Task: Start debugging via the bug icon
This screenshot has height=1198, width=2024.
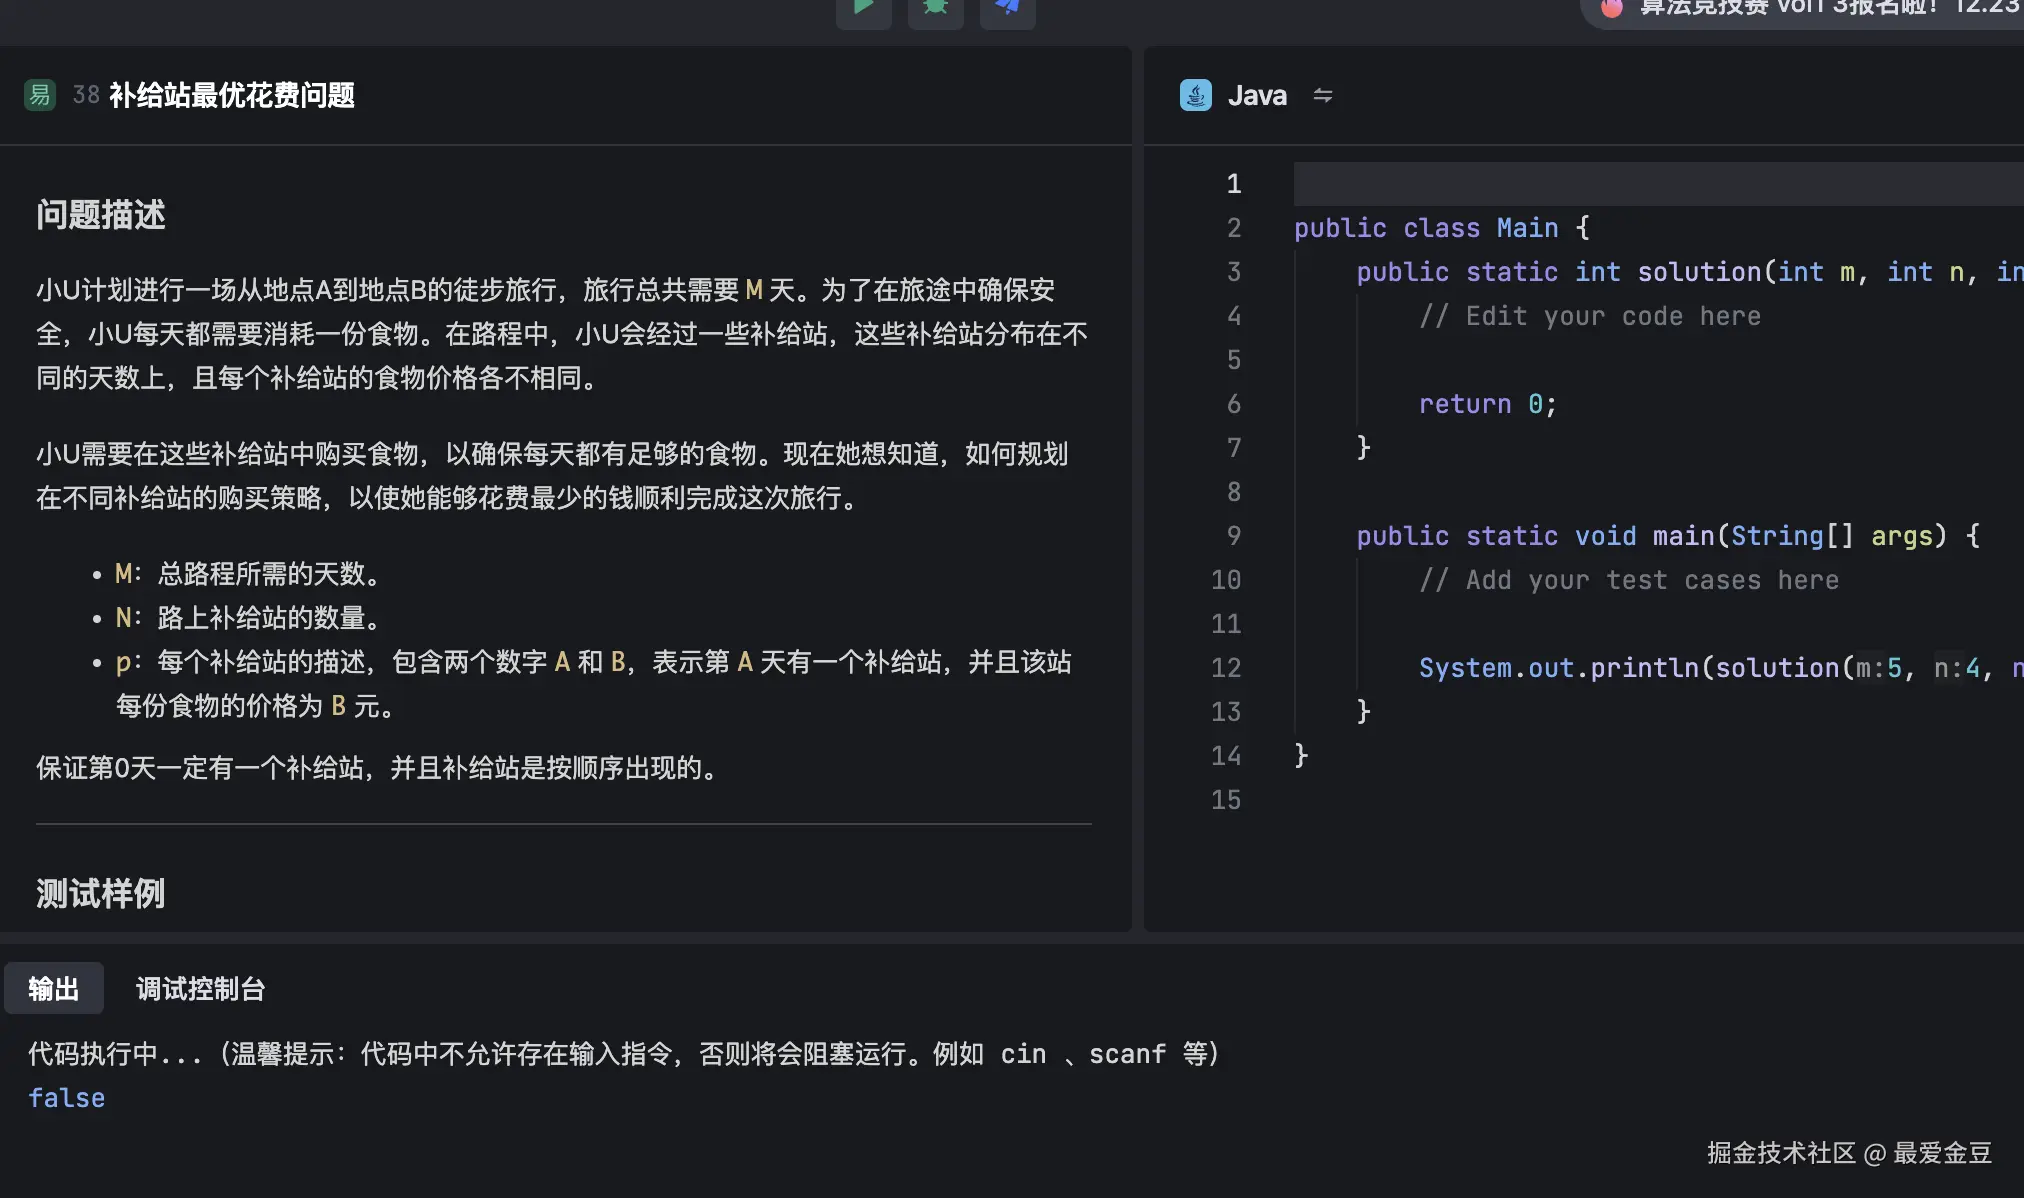Action: [x=935, y=8]
